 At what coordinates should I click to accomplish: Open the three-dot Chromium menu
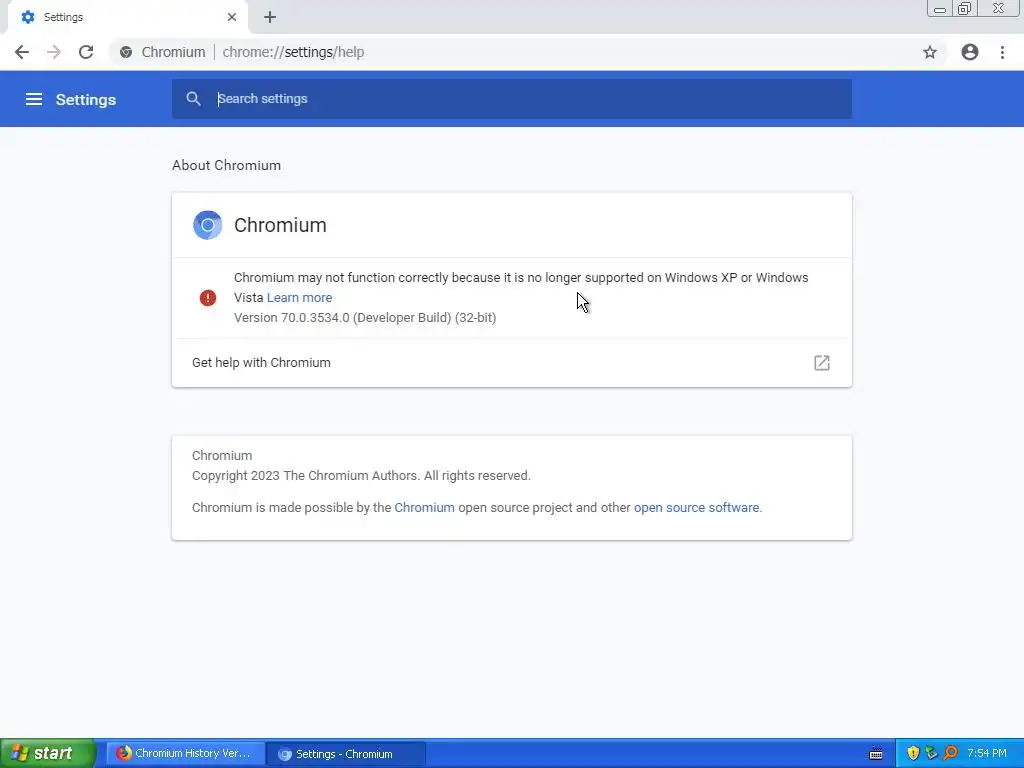click(1002, 52)
